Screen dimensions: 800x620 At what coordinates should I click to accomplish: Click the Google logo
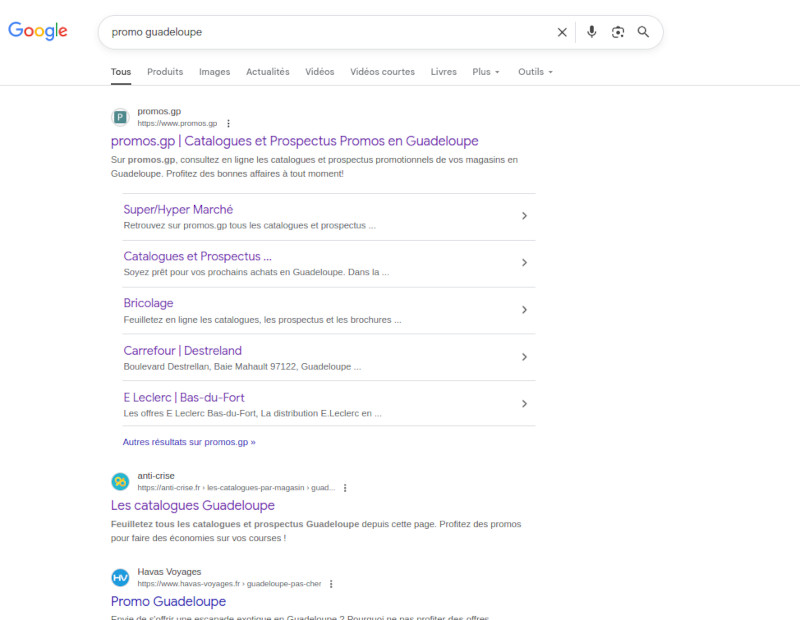pyautogui.click(x=38, y=31)
